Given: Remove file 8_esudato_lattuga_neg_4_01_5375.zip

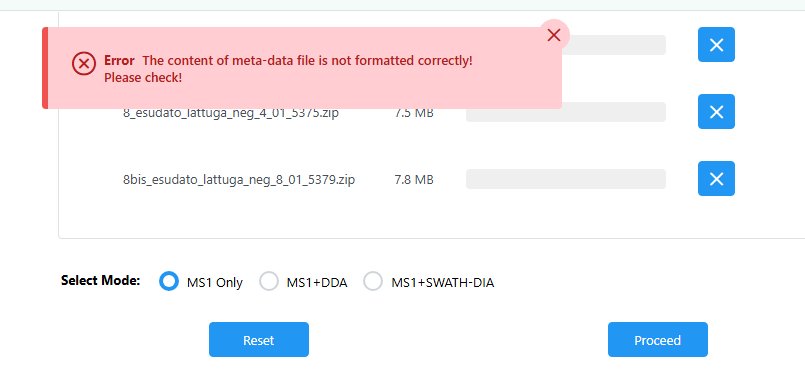Looking at the screenshot, I should (x=716, y=111).
